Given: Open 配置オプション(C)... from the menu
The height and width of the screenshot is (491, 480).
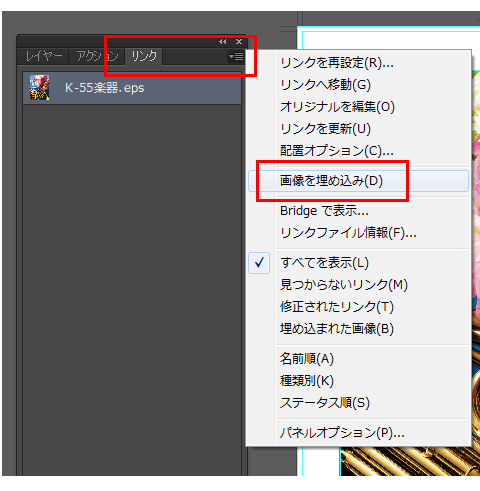Looking at the screenshot, I should click(337, 151).
